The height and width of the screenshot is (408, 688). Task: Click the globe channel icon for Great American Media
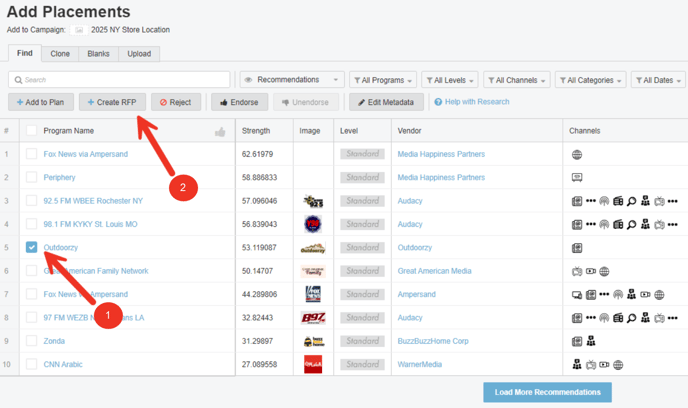604,272
